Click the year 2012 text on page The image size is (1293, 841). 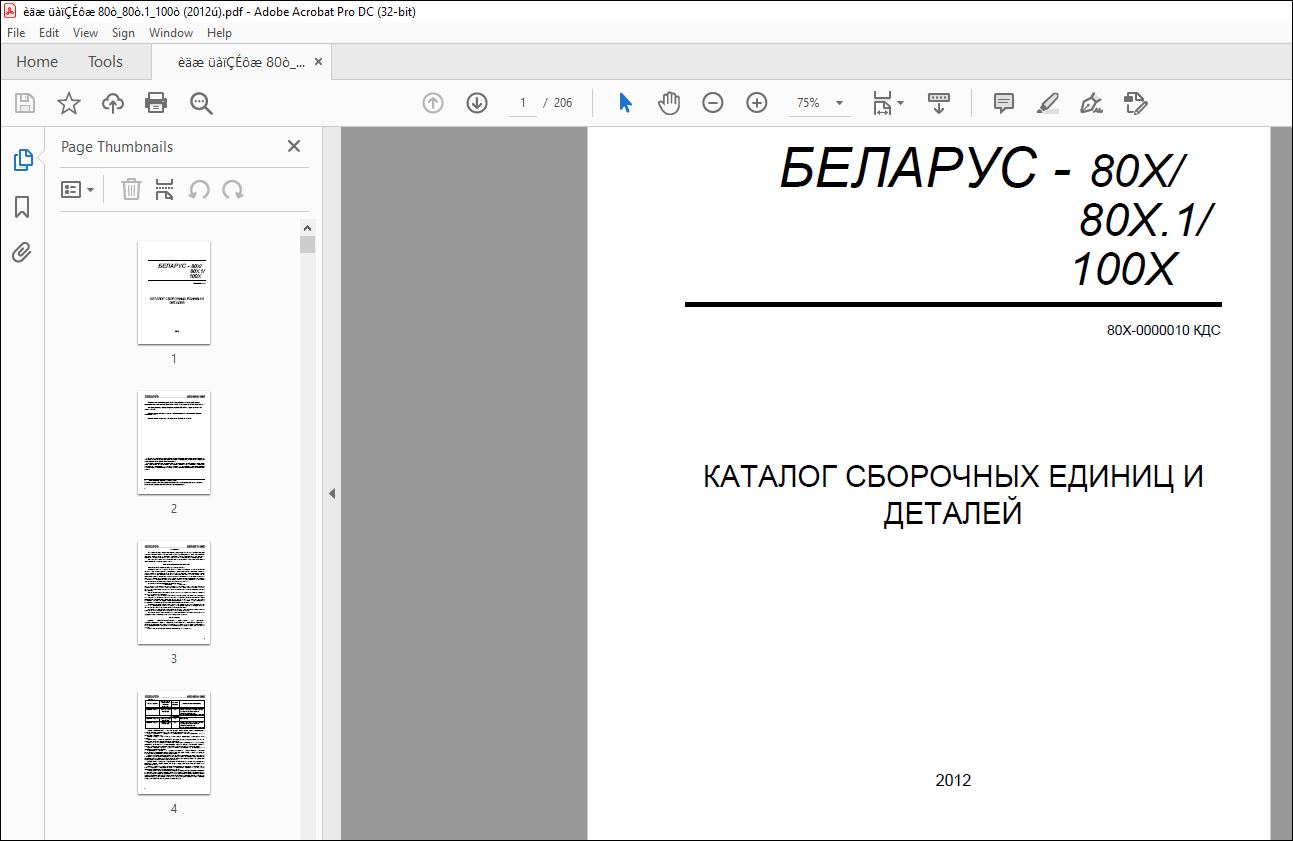point(953,781)
